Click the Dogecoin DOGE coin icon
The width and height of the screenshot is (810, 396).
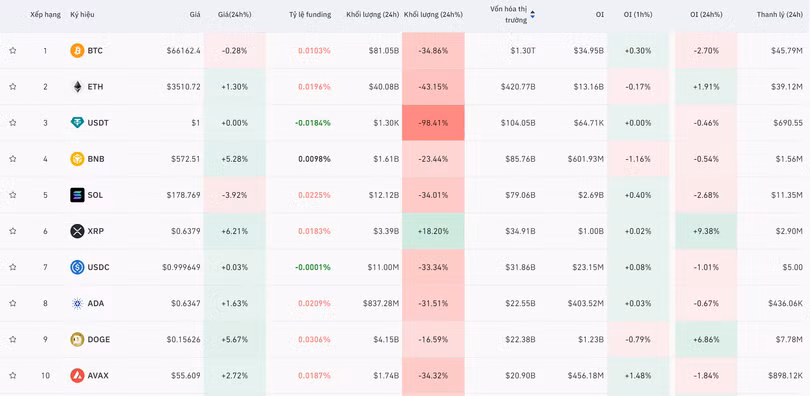(x=77, y=340)
